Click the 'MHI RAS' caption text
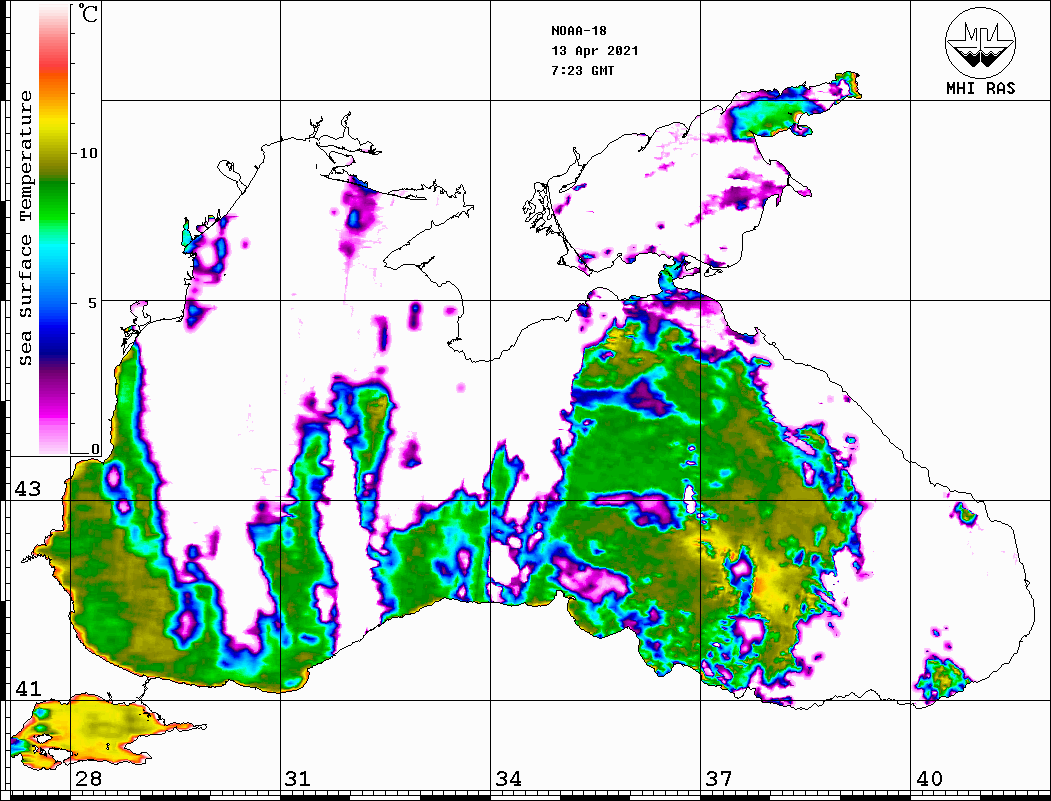 980,88
